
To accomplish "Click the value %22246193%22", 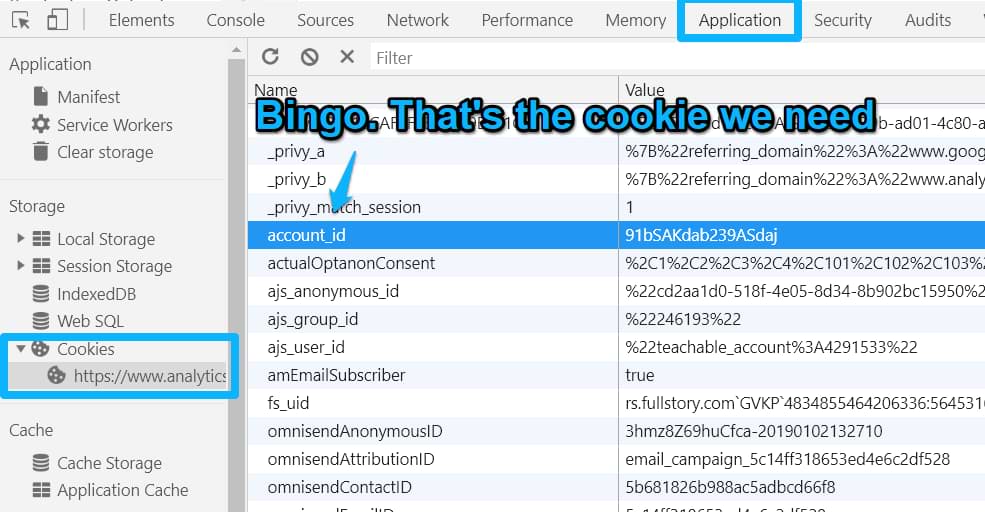I will [683, 319].
